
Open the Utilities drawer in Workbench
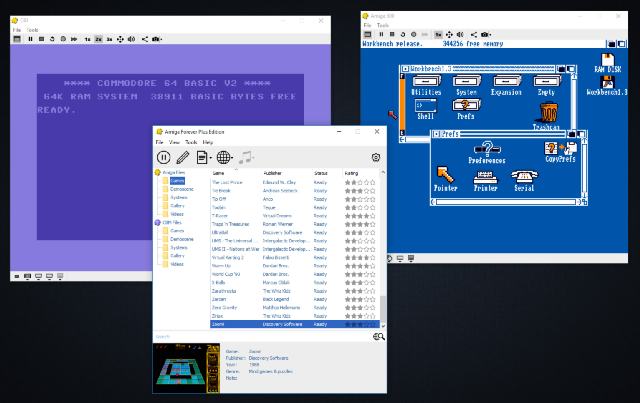pyautogui.click(x=426, y=85)
